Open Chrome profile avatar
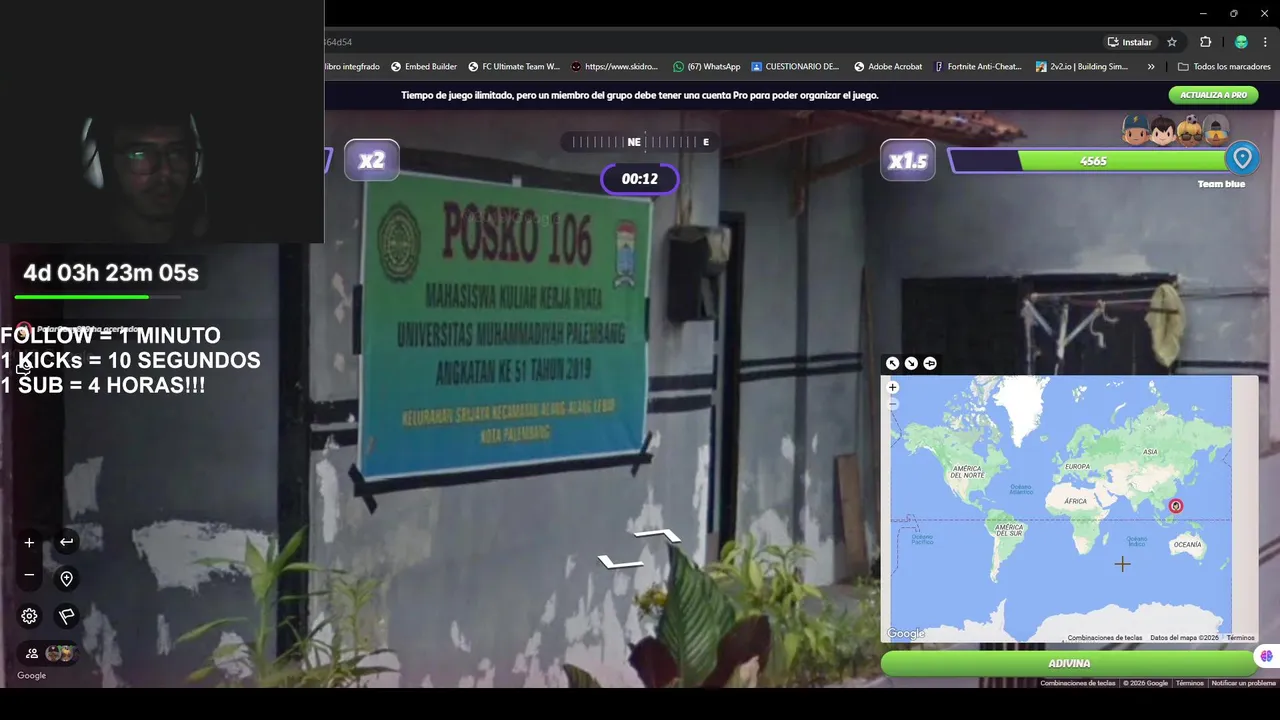1280x720 pixels. [x=1241, y=42]
